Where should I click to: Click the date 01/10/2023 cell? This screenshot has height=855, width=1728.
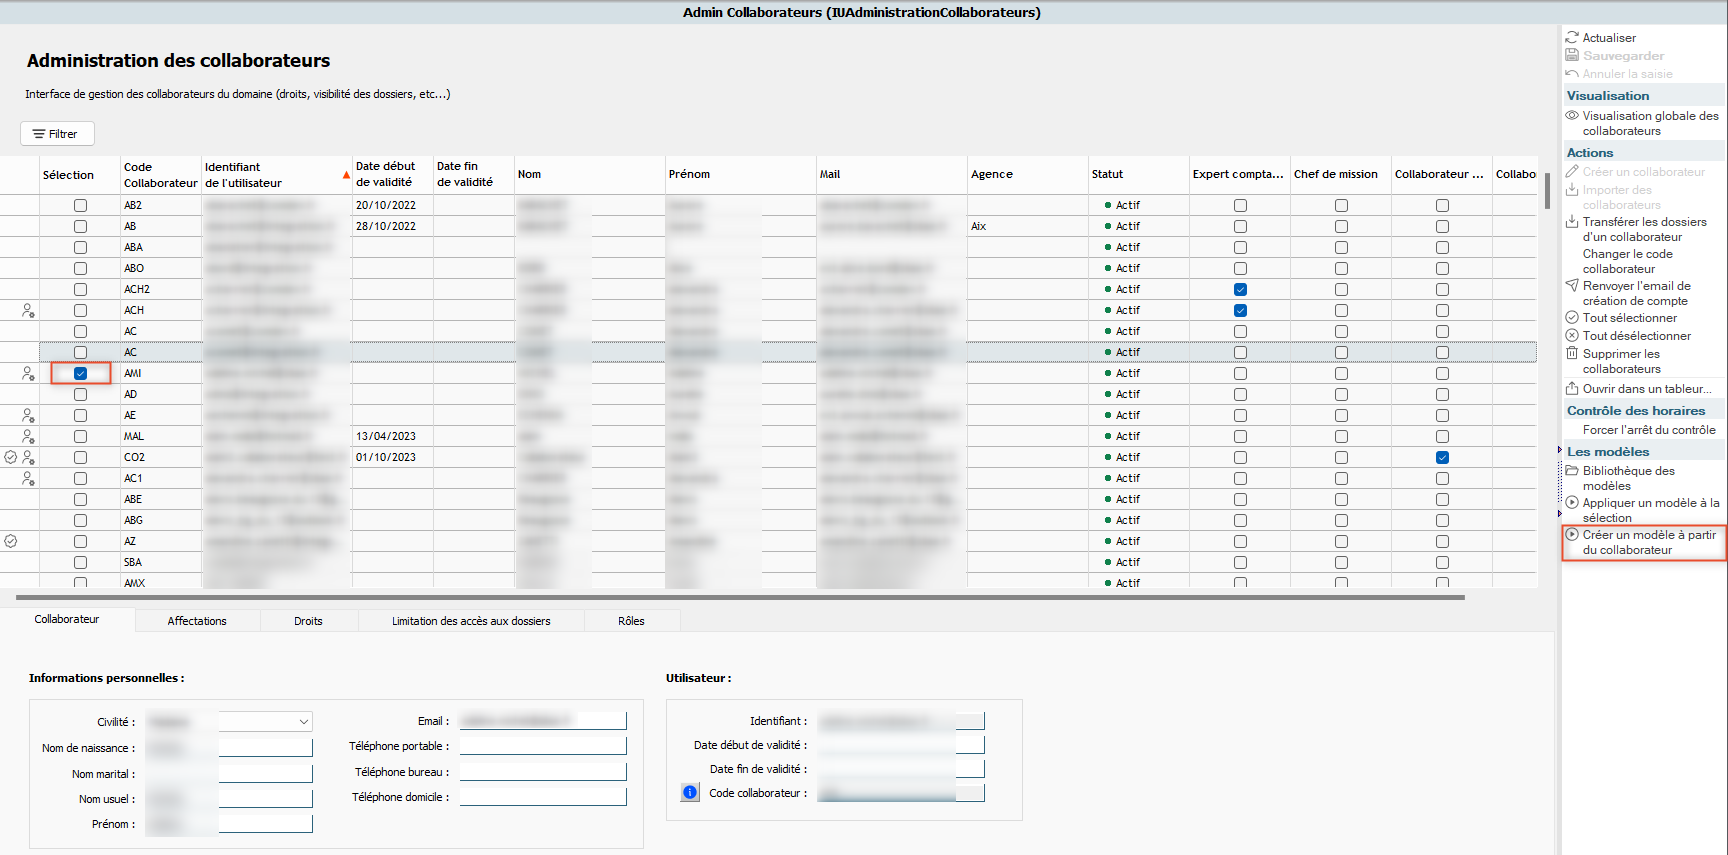(x=392, y=457)
